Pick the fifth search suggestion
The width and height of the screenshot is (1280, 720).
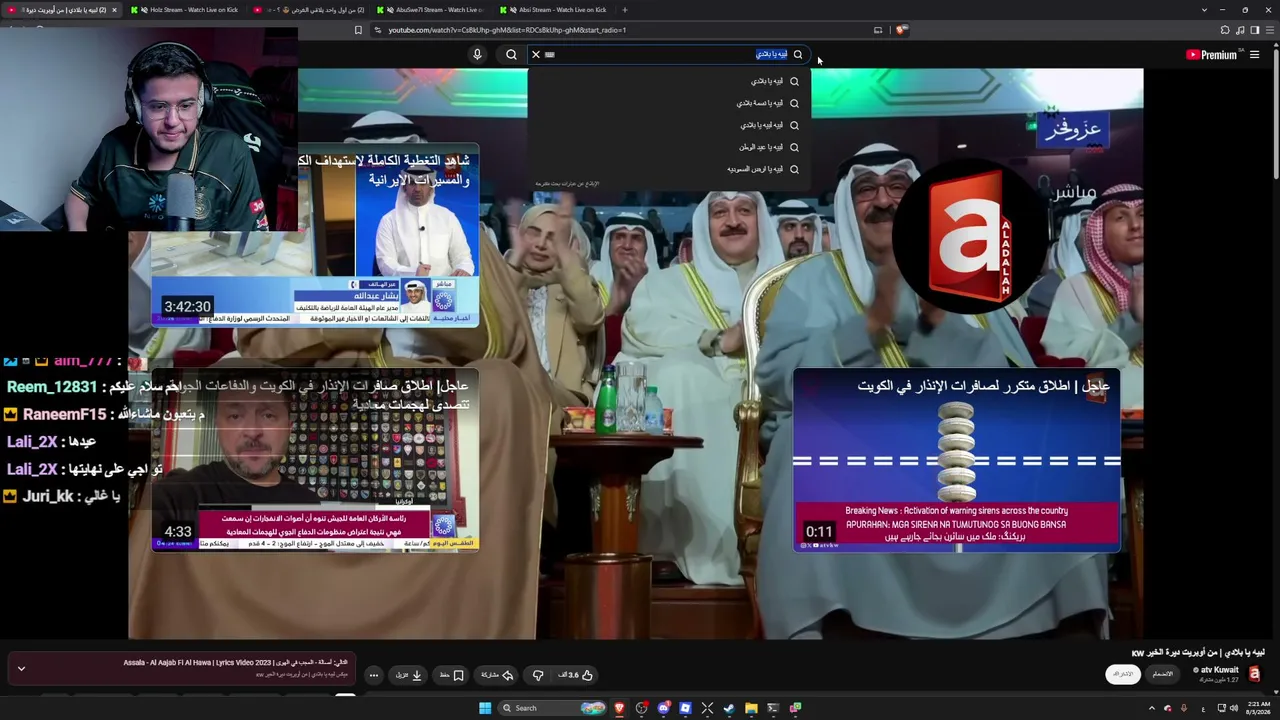pos(669,169)
